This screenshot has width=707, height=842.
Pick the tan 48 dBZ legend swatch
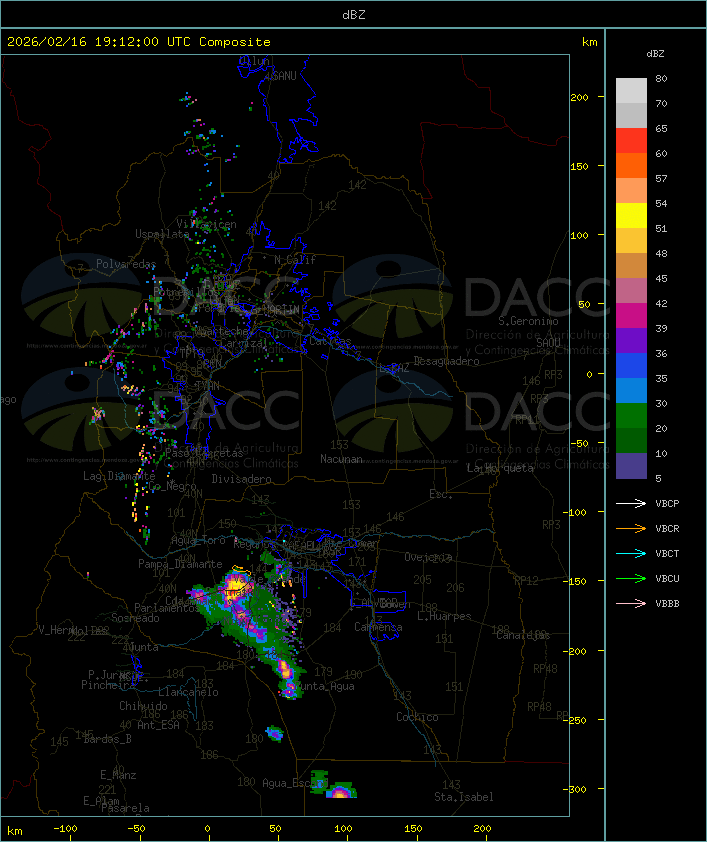pyautogui.click(x=631, y=265)
